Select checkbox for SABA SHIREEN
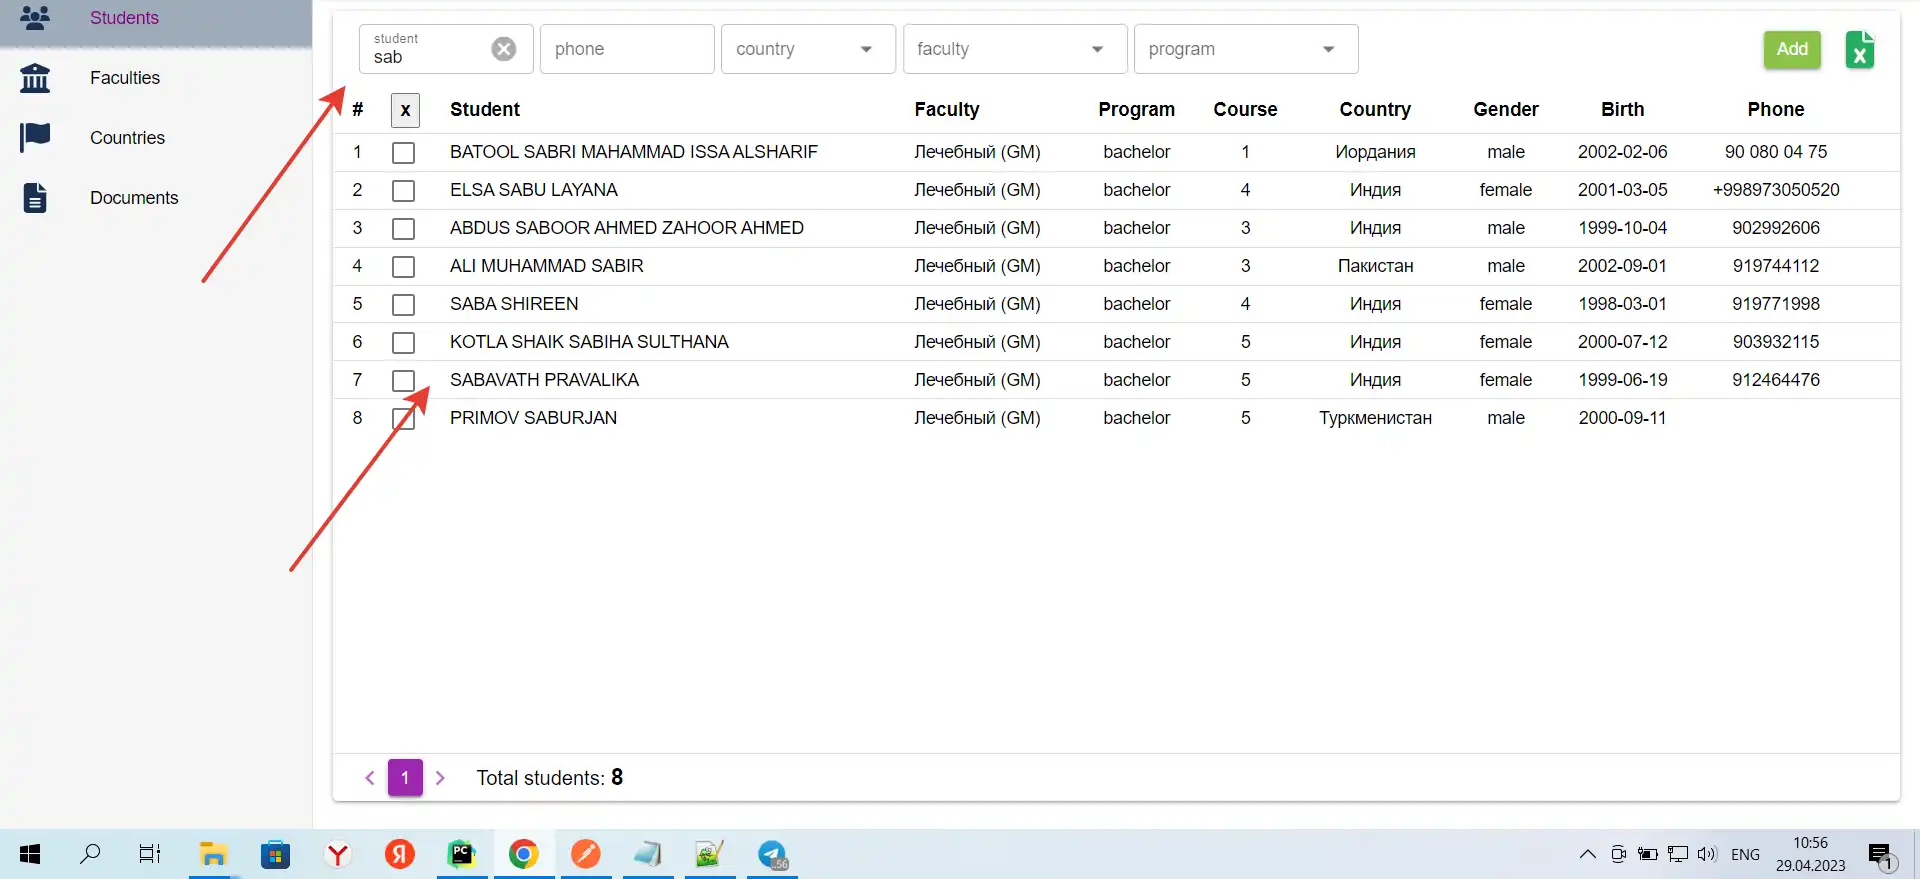This screenshot has height=879, width=1920. (x=403, y=305)
